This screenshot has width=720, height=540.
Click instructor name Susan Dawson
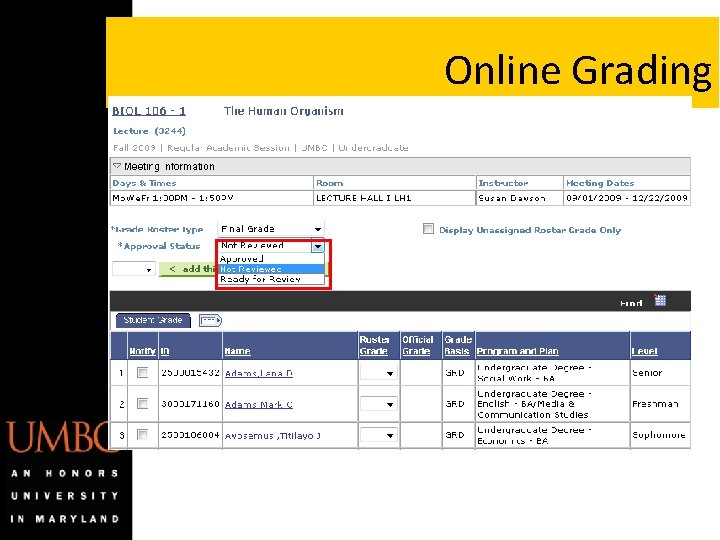pos(512,198)
